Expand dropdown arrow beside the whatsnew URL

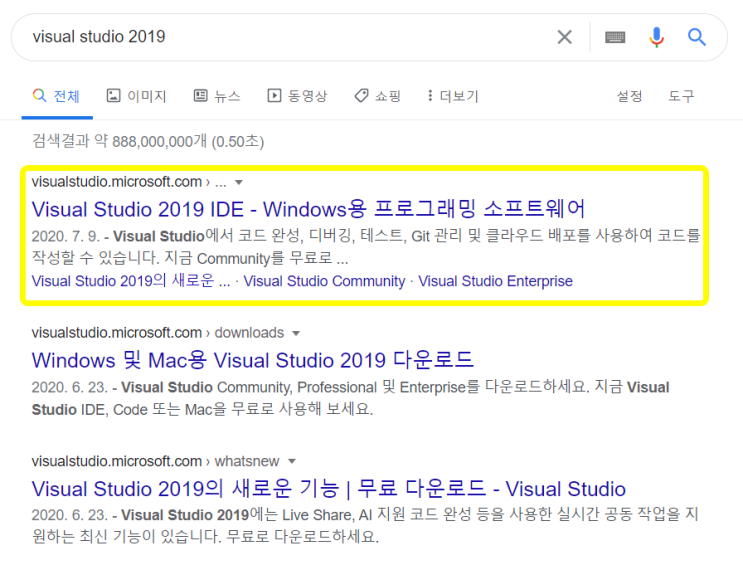point(292,461)
